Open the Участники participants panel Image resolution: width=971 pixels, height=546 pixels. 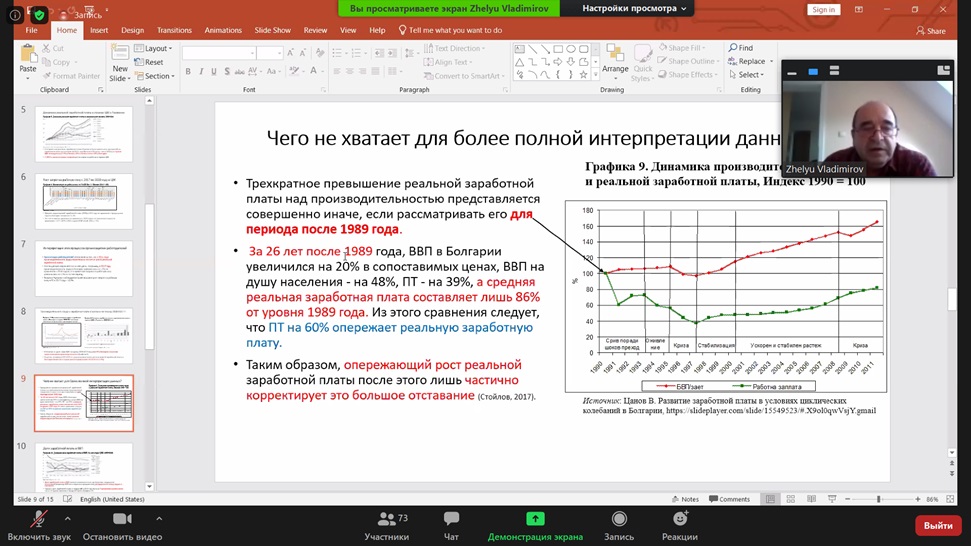pos(386,519)
